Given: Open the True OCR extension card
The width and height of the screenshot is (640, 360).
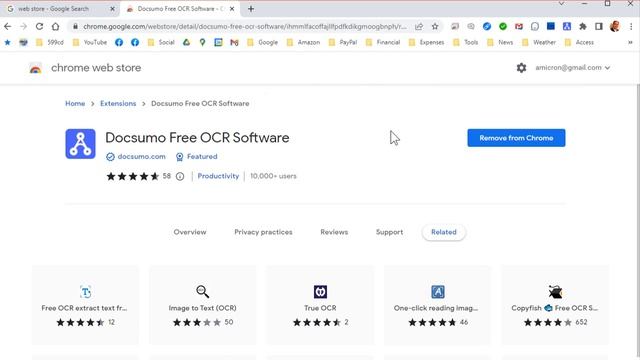Looking at the screenshot, I should [x=320, y=305].
